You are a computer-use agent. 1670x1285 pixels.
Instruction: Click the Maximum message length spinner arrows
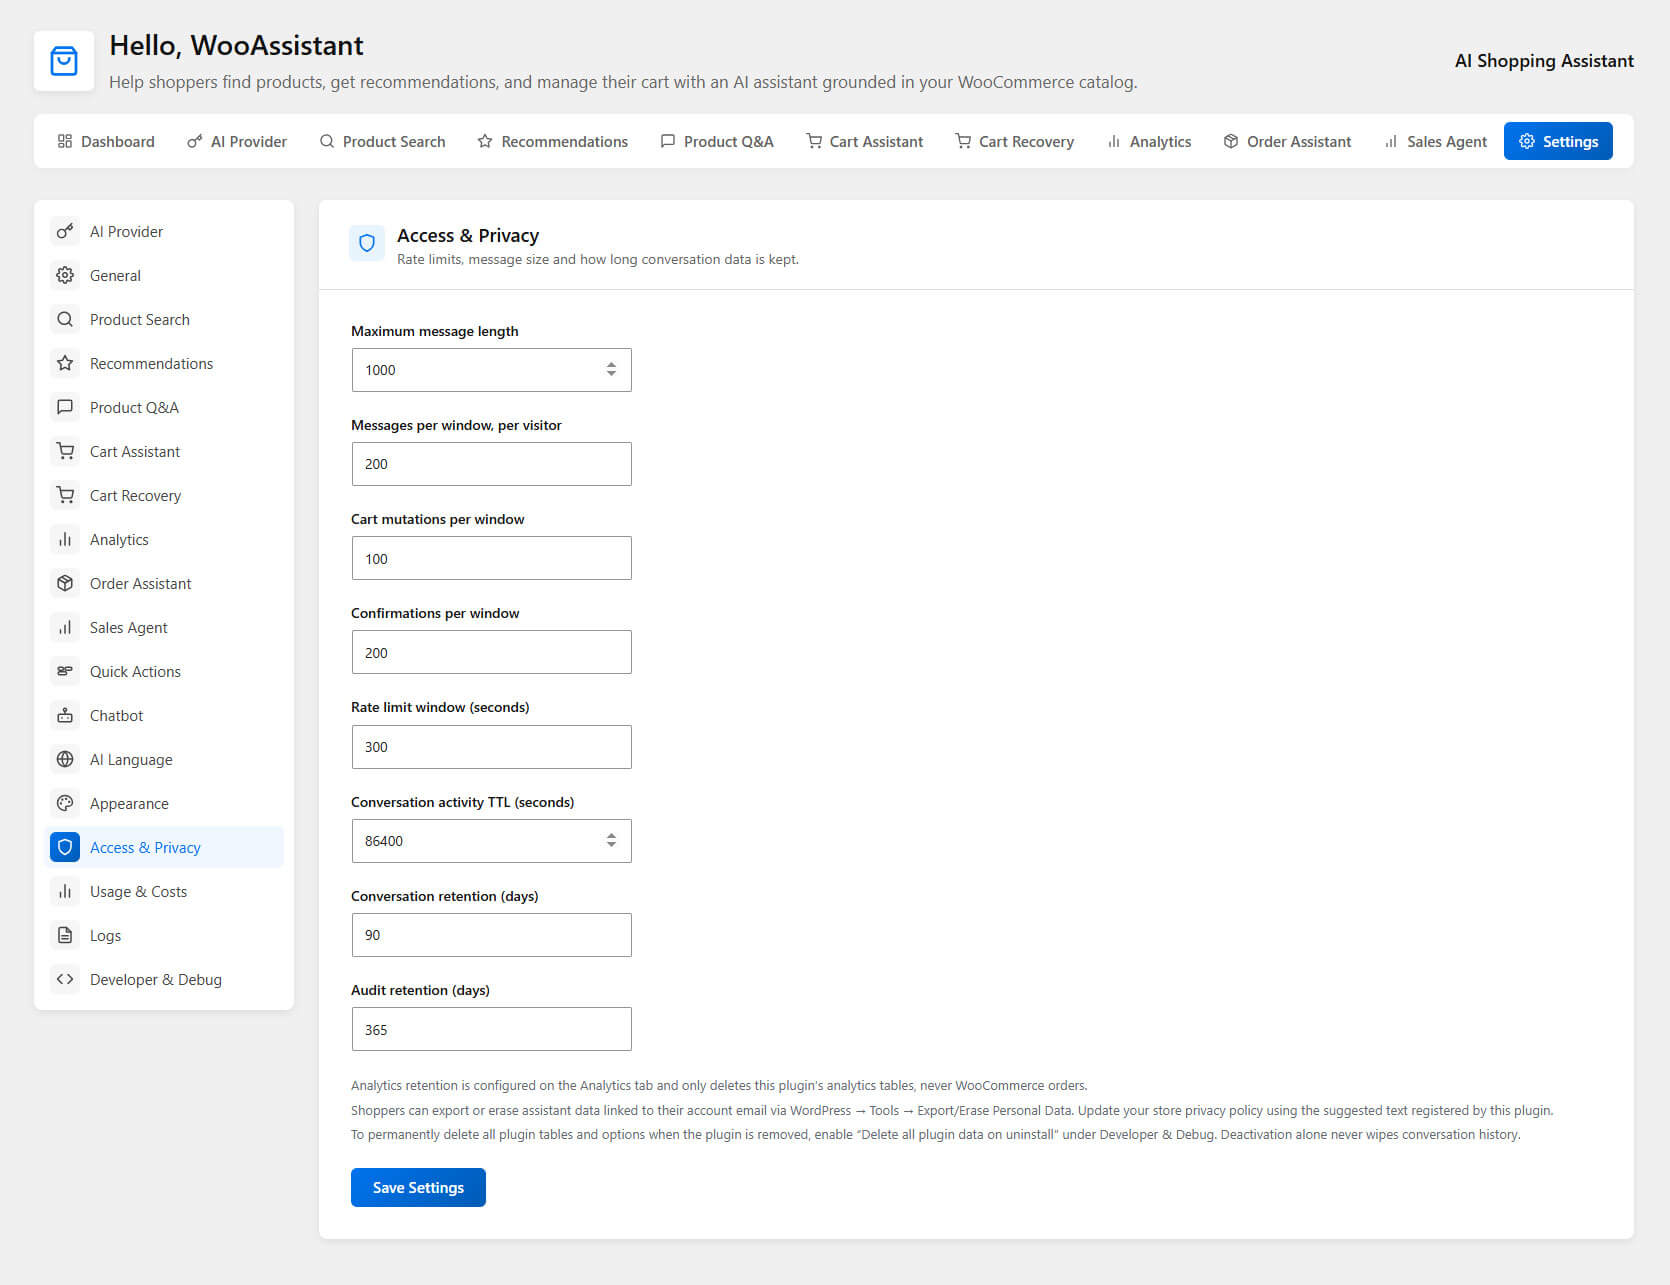click(611, 370)
